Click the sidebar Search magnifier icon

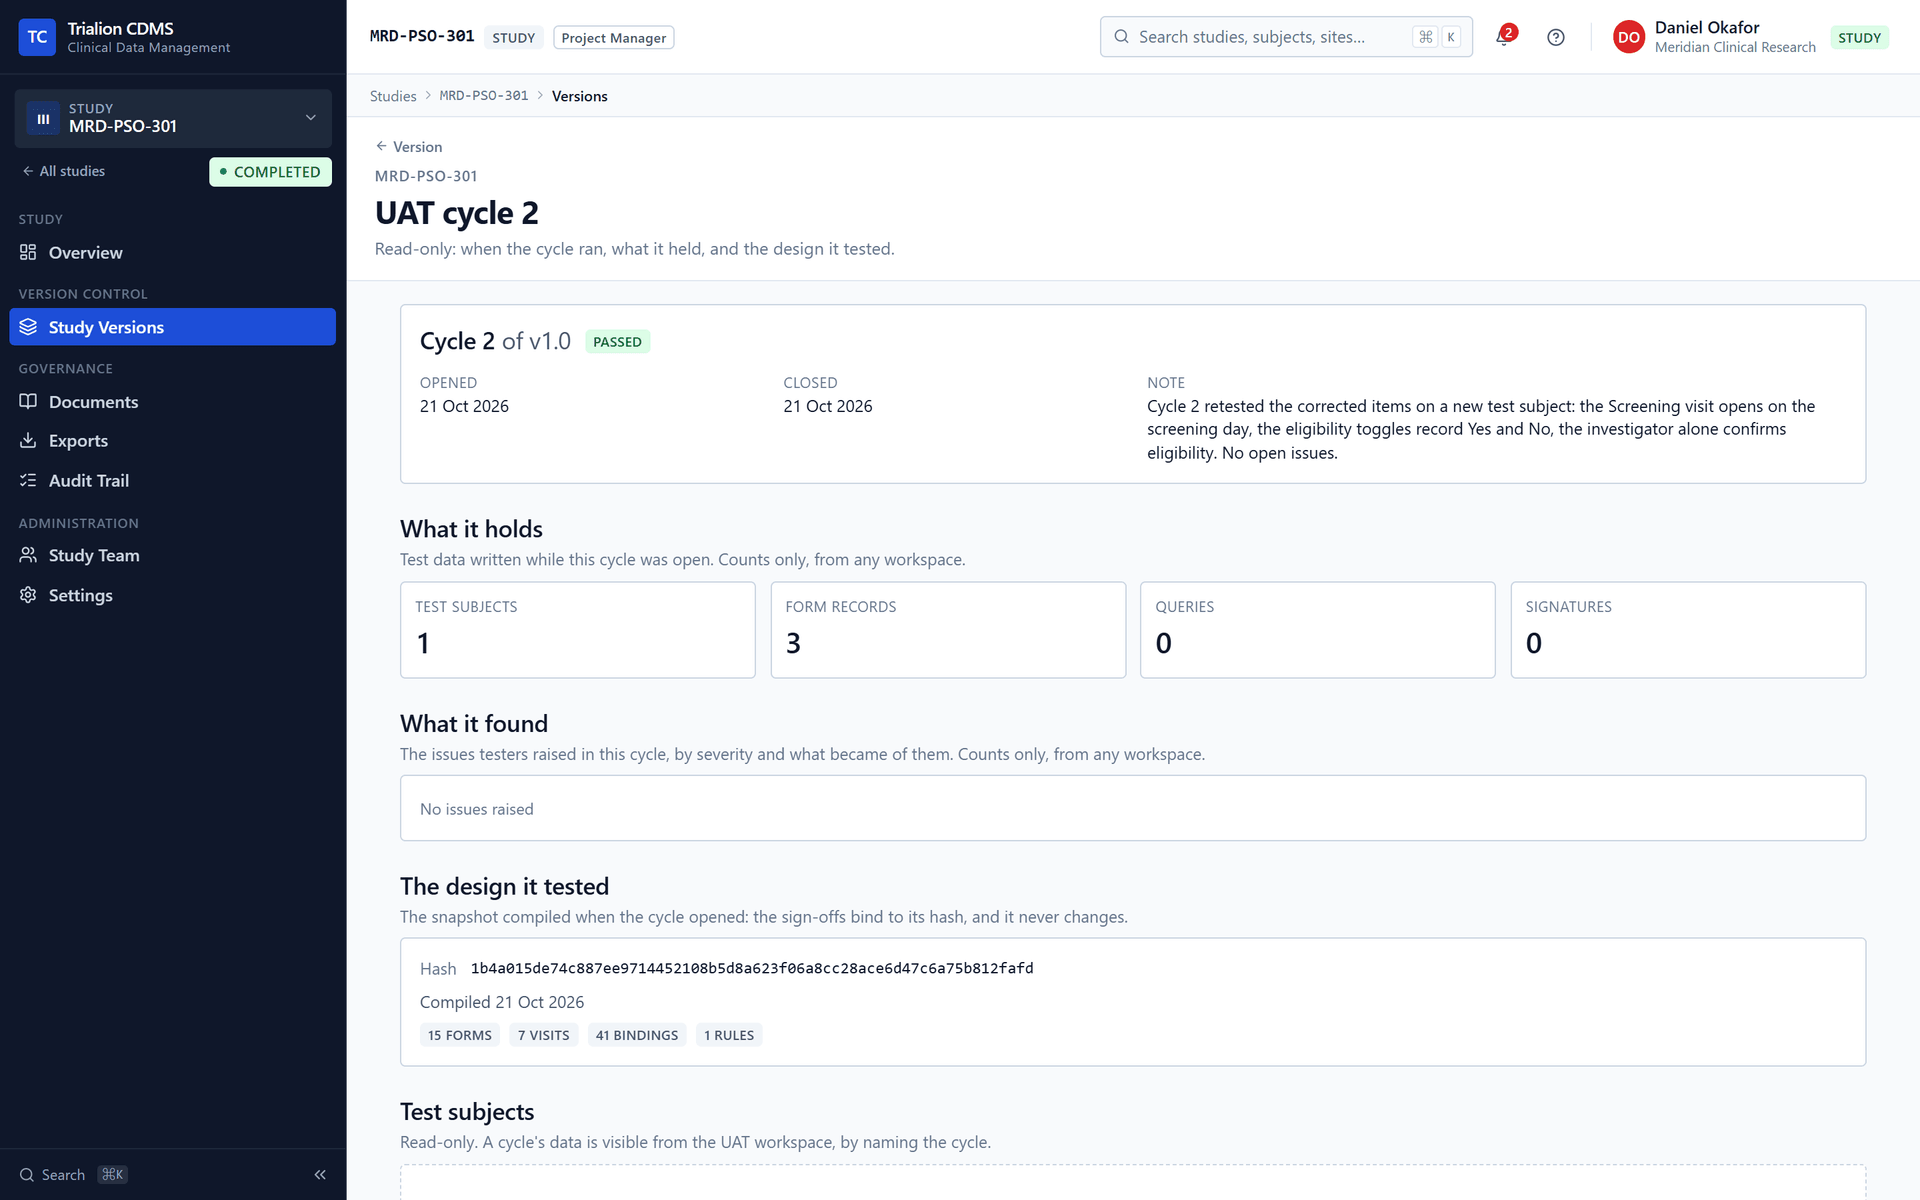pos(27,1175)
